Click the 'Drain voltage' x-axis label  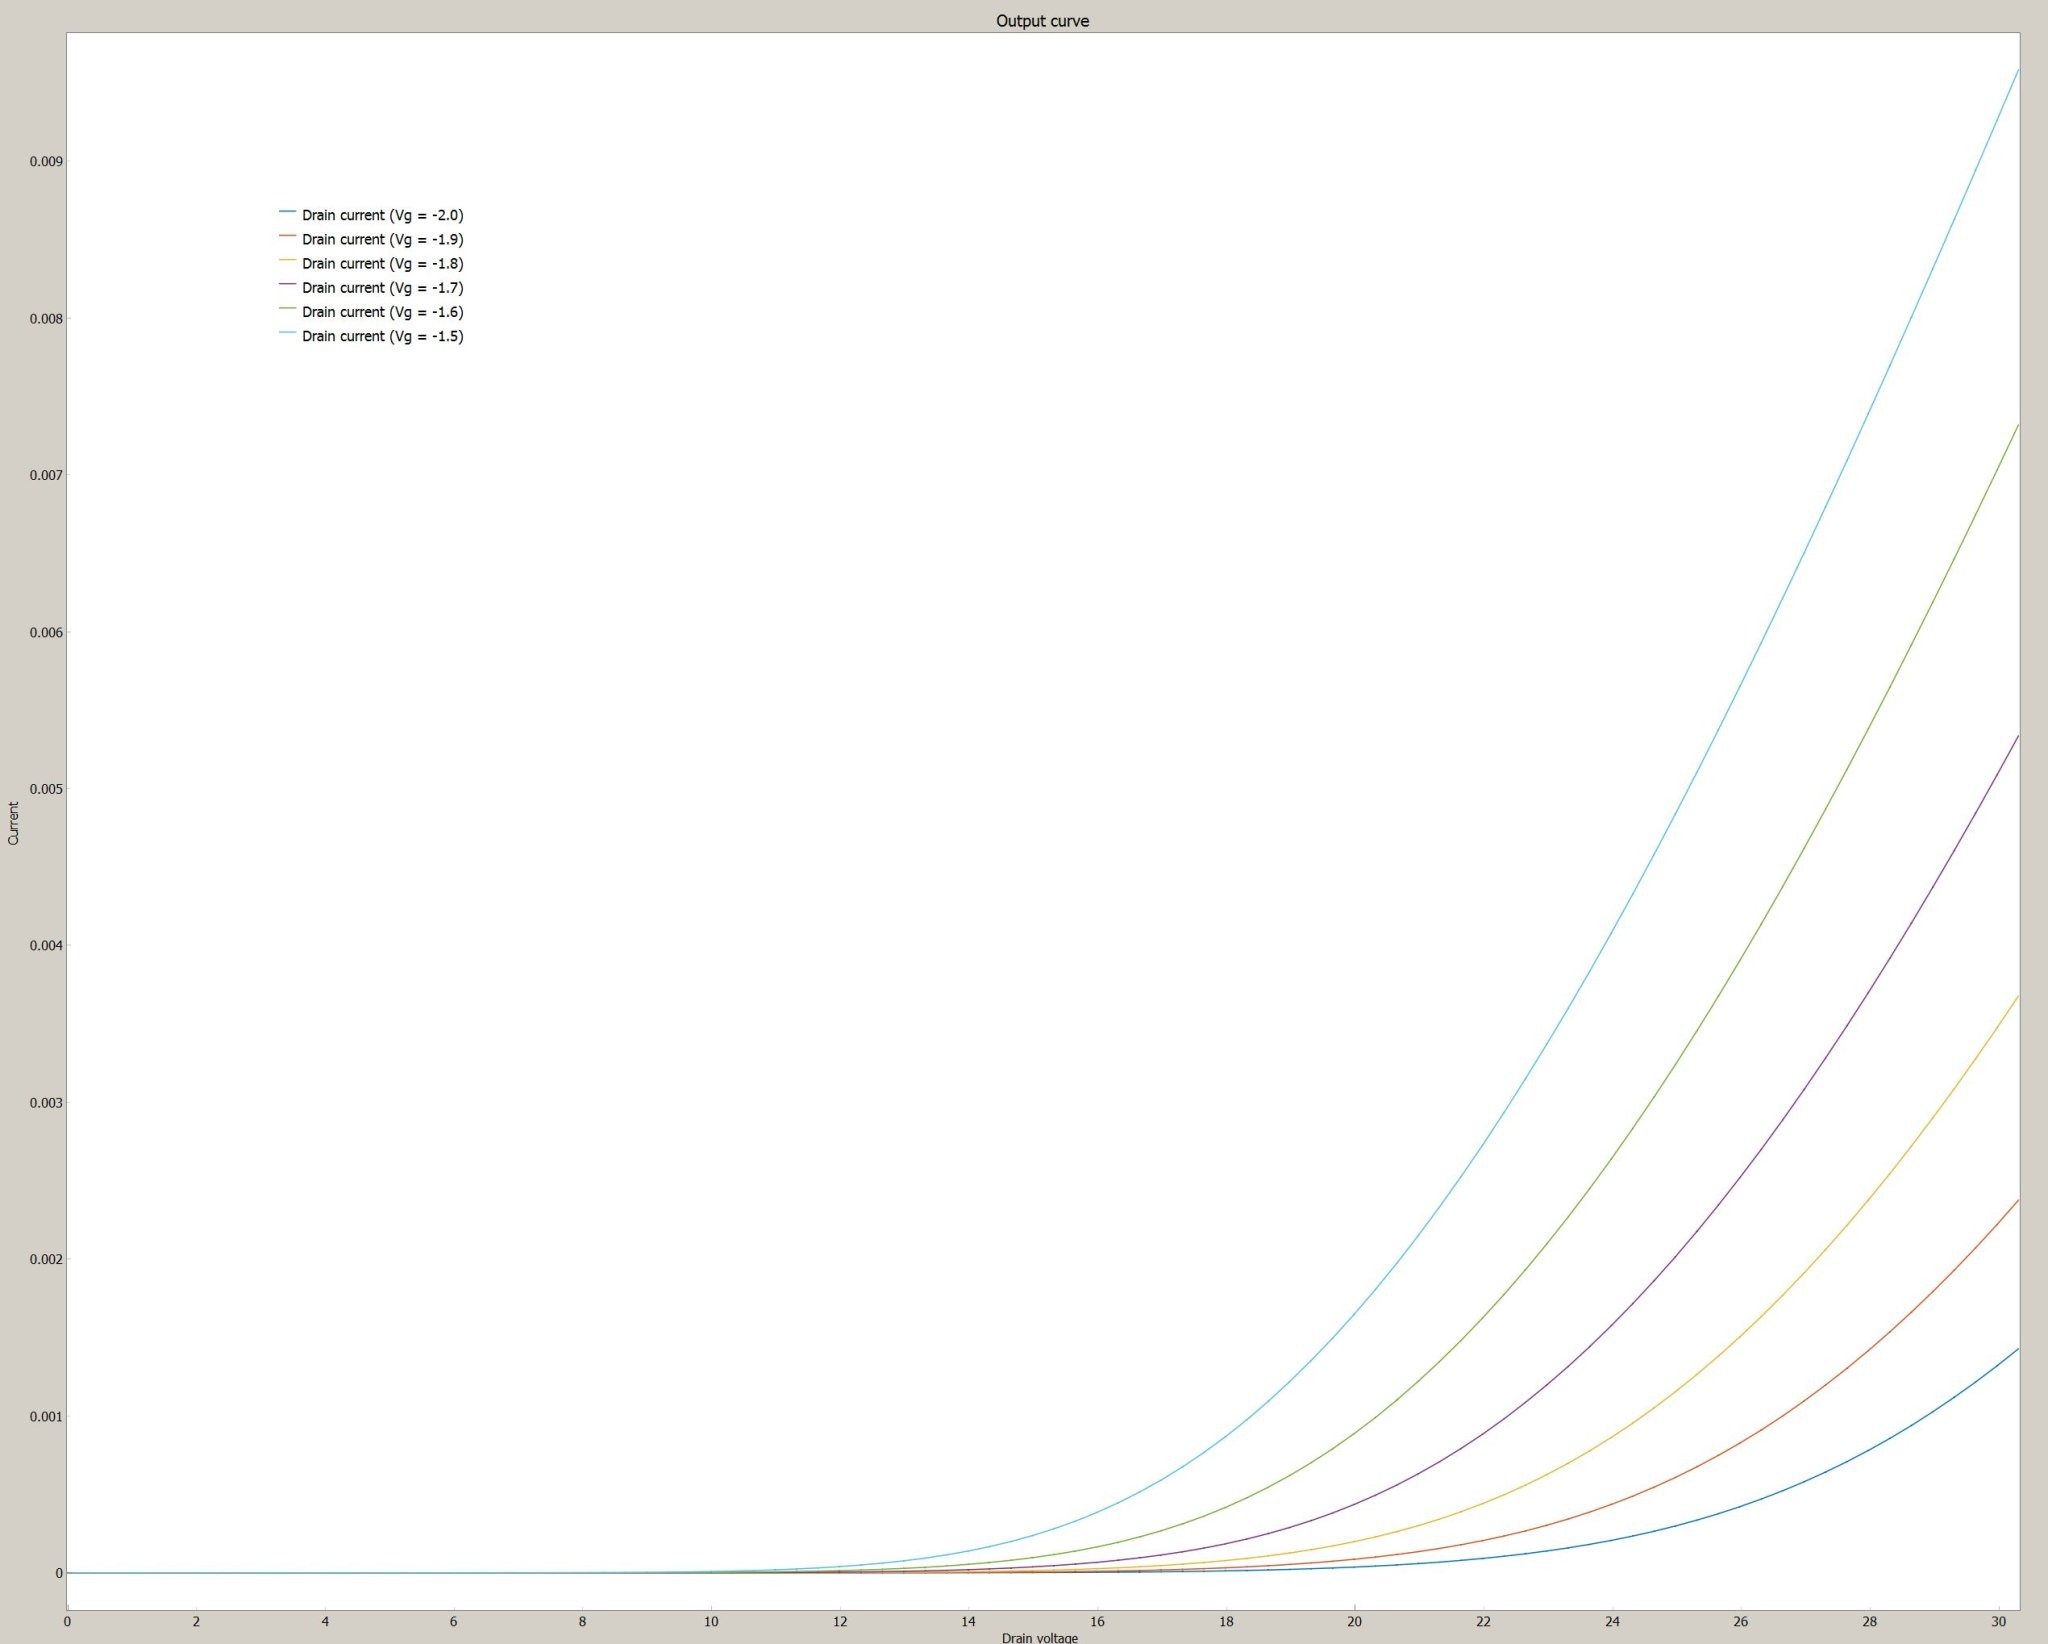tap(1040, 1637)
